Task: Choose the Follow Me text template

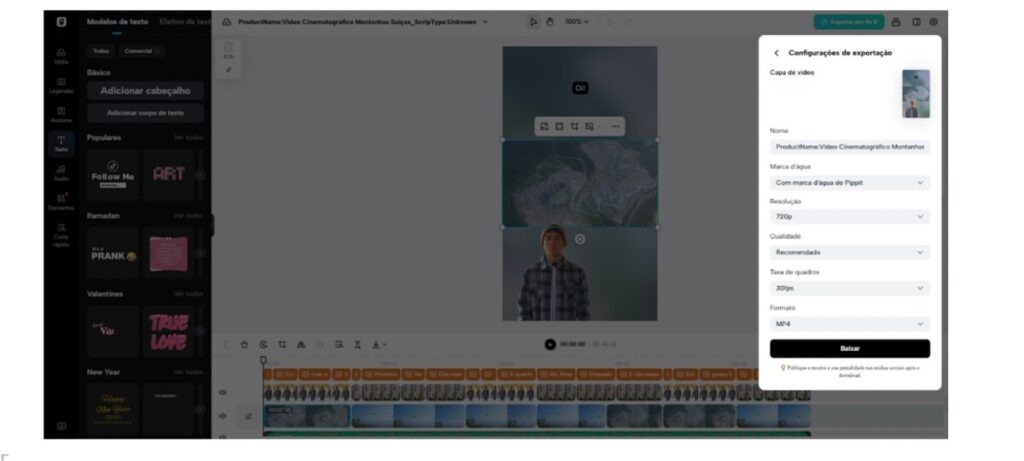Action: [113, 174]
